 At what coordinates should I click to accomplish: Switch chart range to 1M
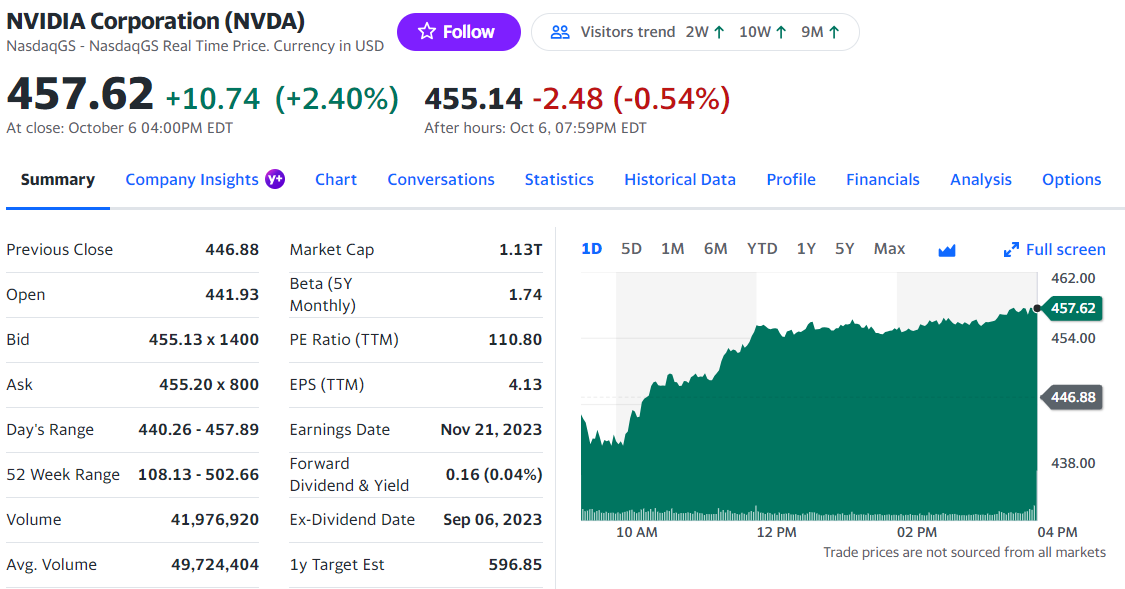[x=673, y=249]
